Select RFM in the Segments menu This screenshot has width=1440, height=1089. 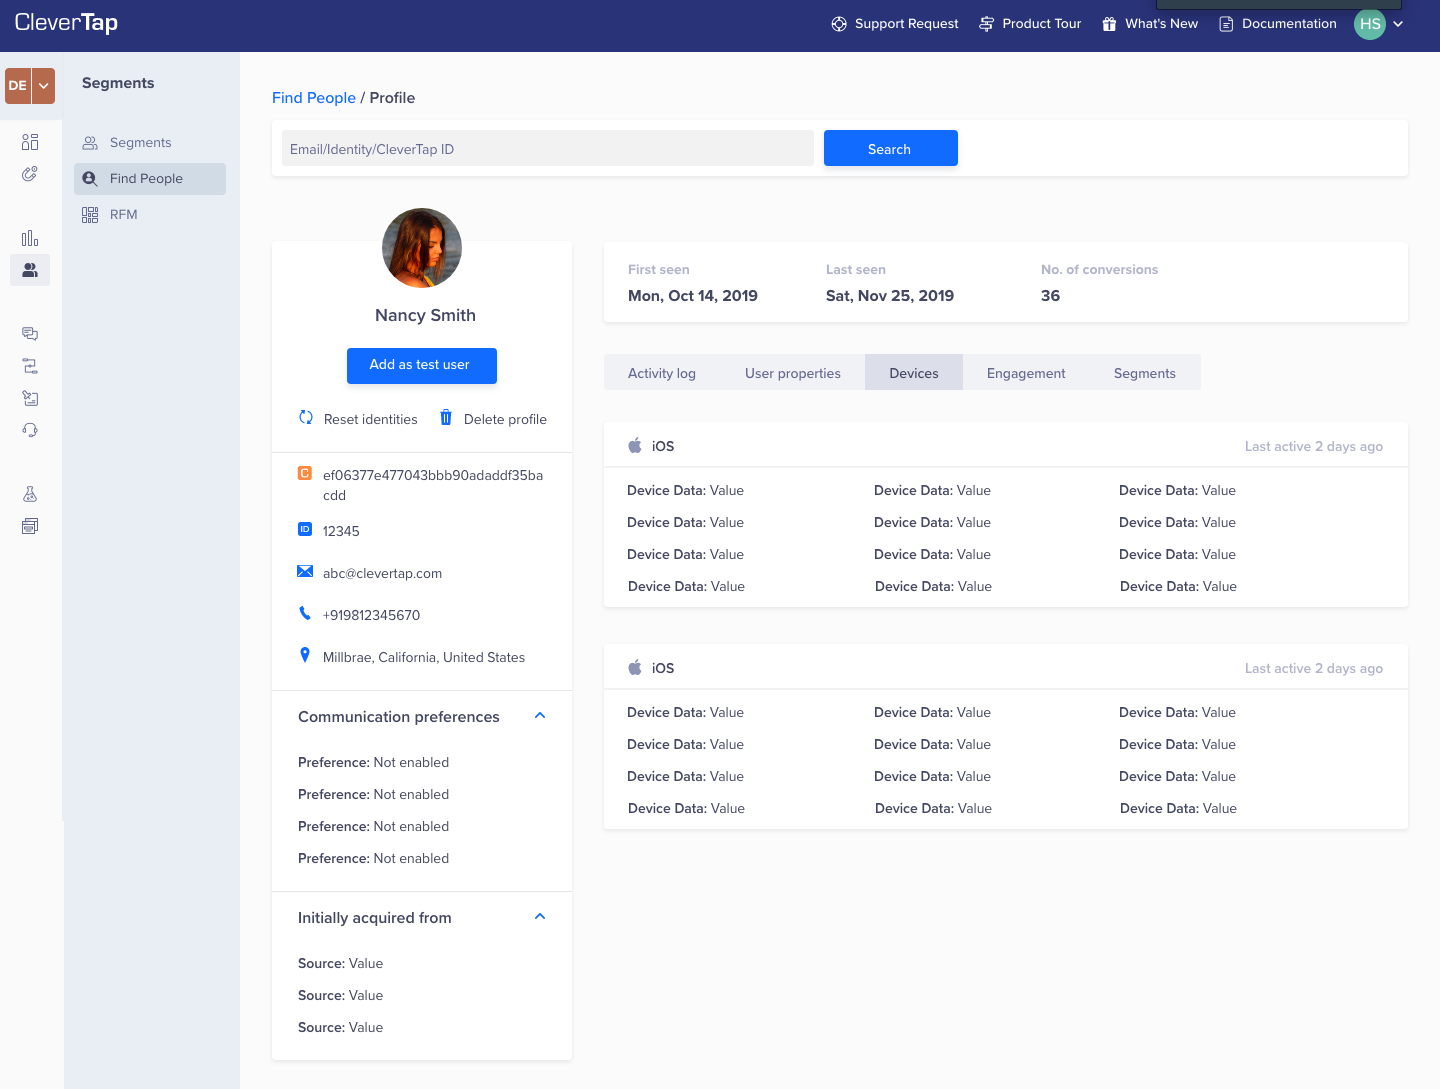[124, 214]
